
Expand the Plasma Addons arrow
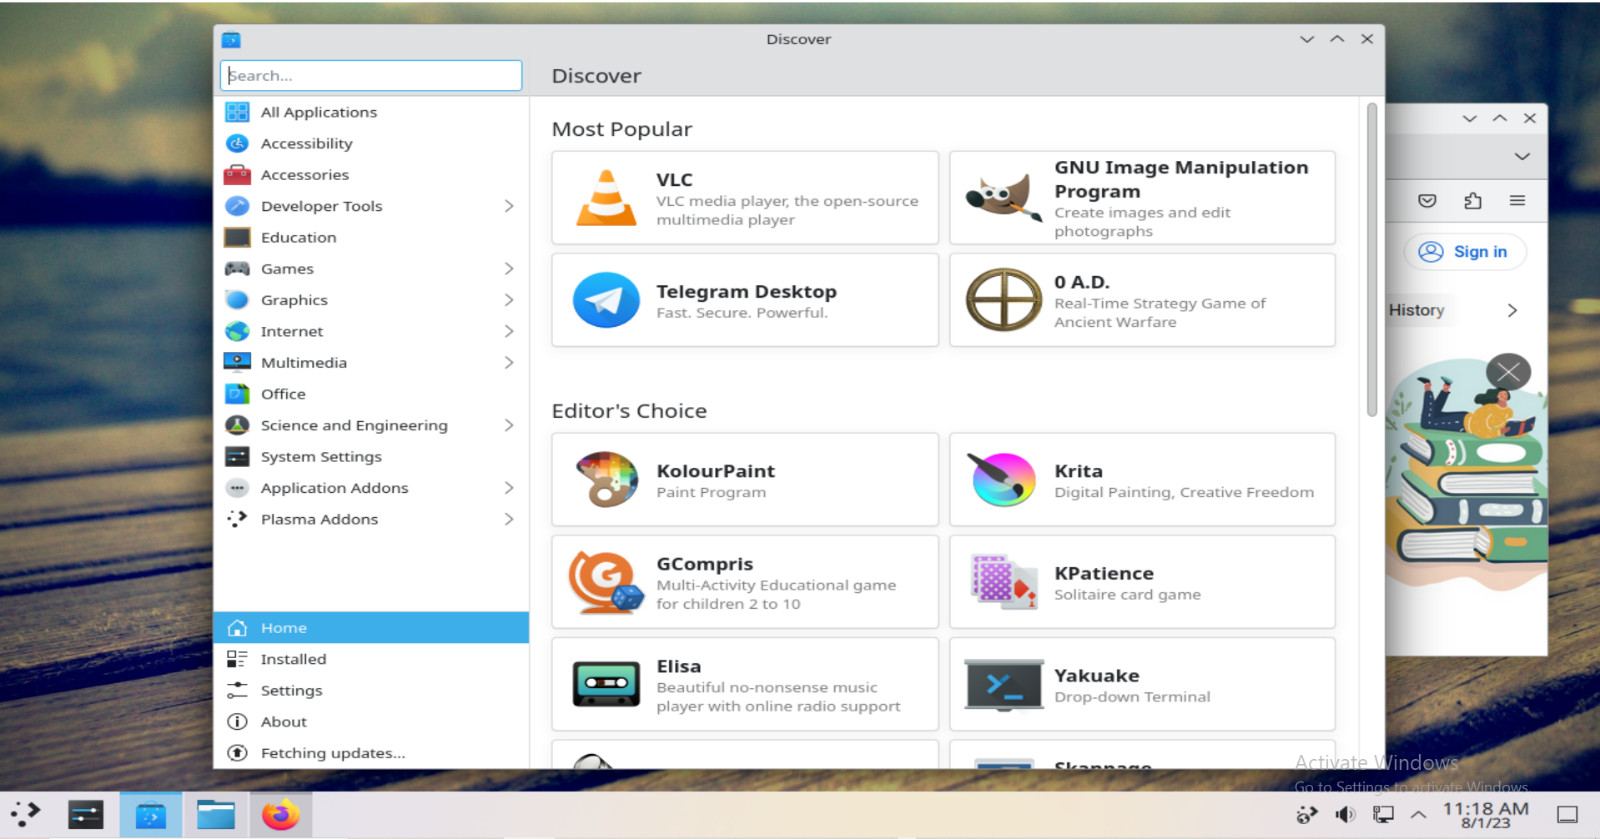click(509, 519)
